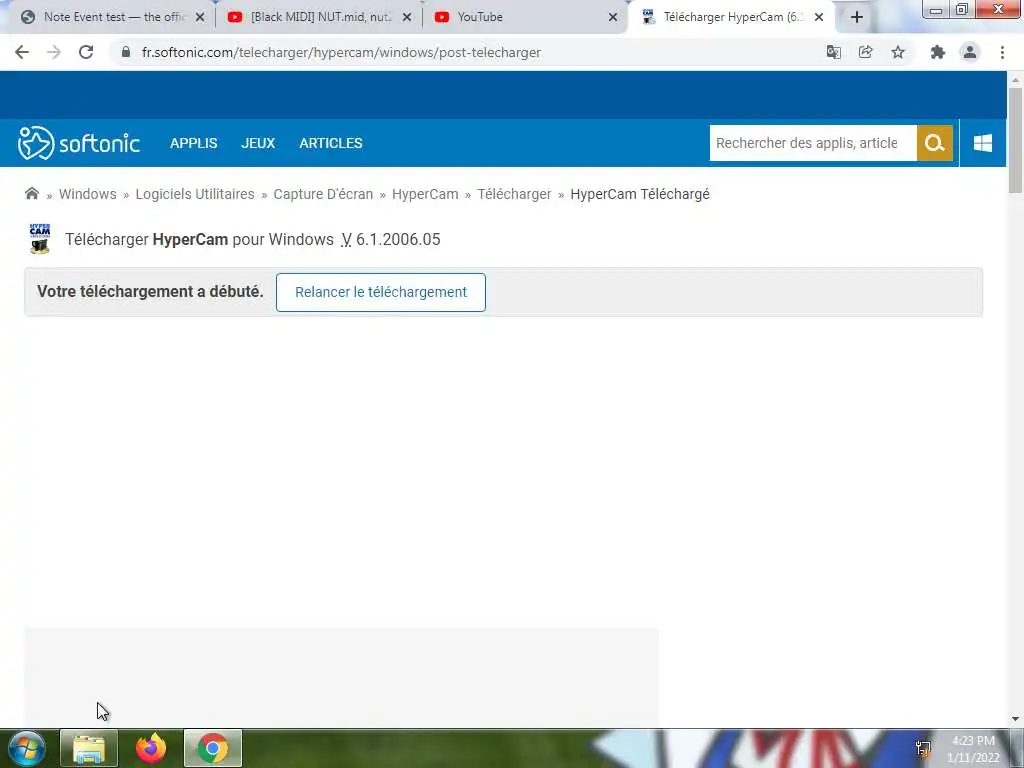Click the translate page icon in address bar
Screen dimensions: 1024x768
pos(833,52)
